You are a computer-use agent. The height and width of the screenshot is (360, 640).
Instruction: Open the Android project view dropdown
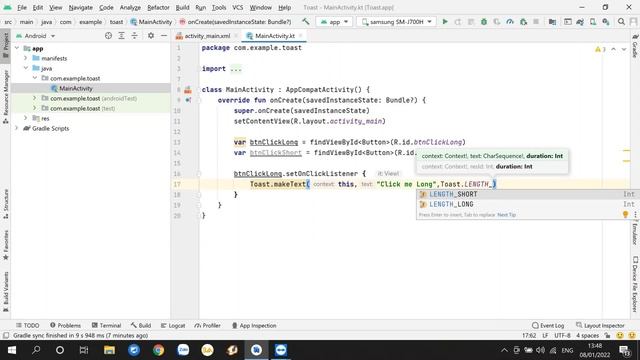[36, 36]
